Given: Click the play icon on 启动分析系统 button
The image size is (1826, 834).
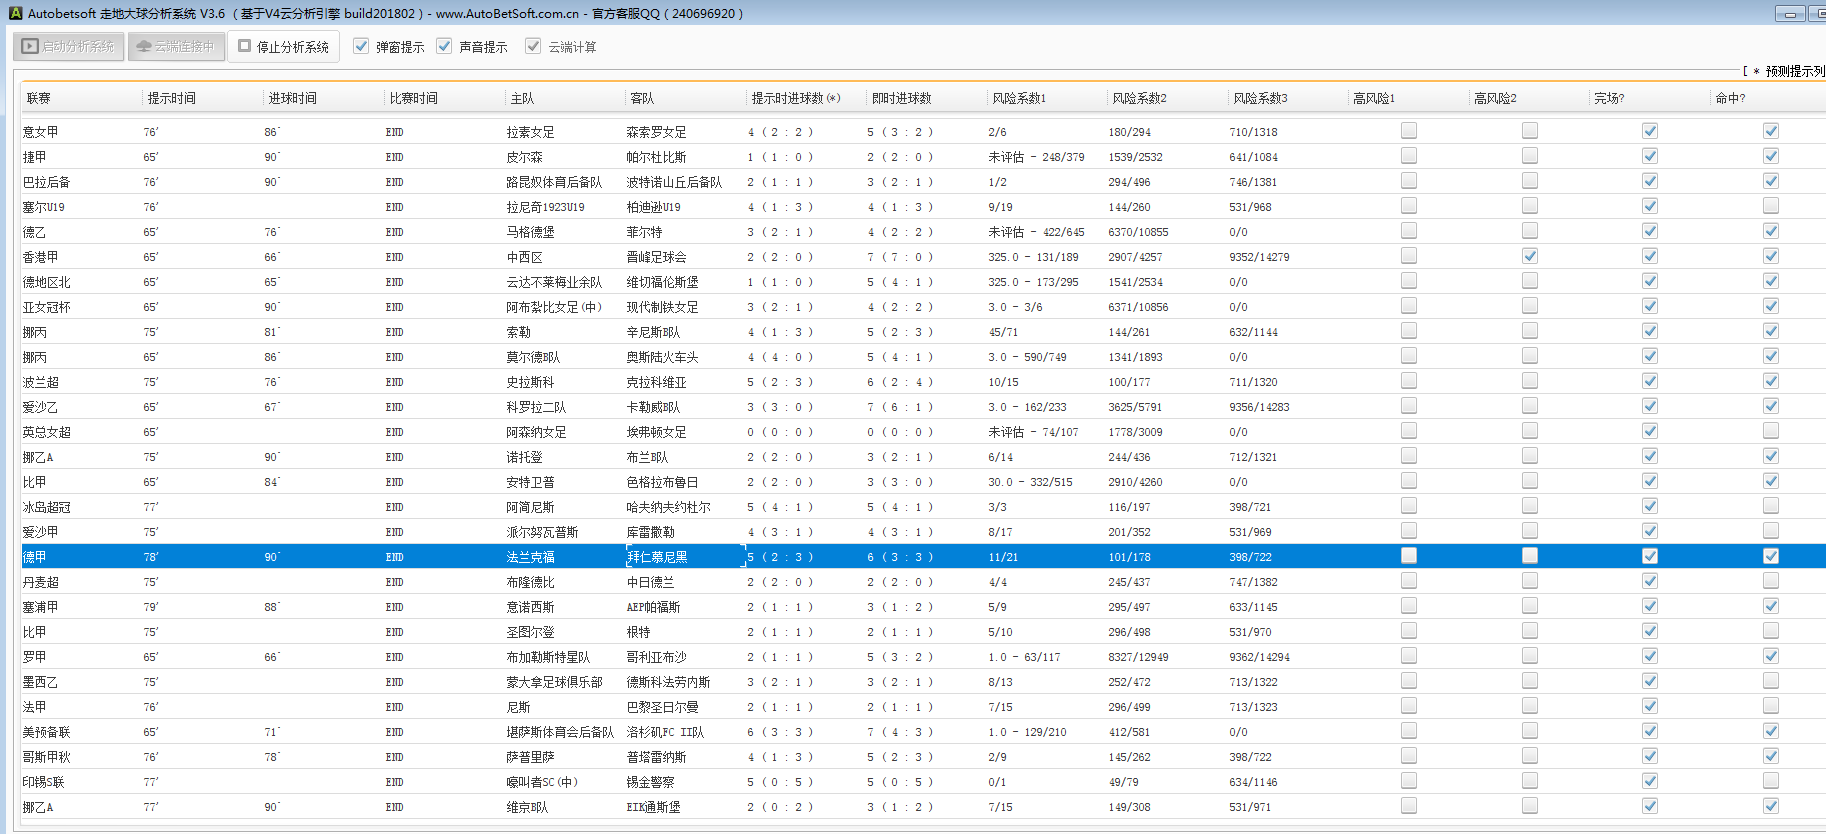Looking at the screenshot, I should 30,46.
